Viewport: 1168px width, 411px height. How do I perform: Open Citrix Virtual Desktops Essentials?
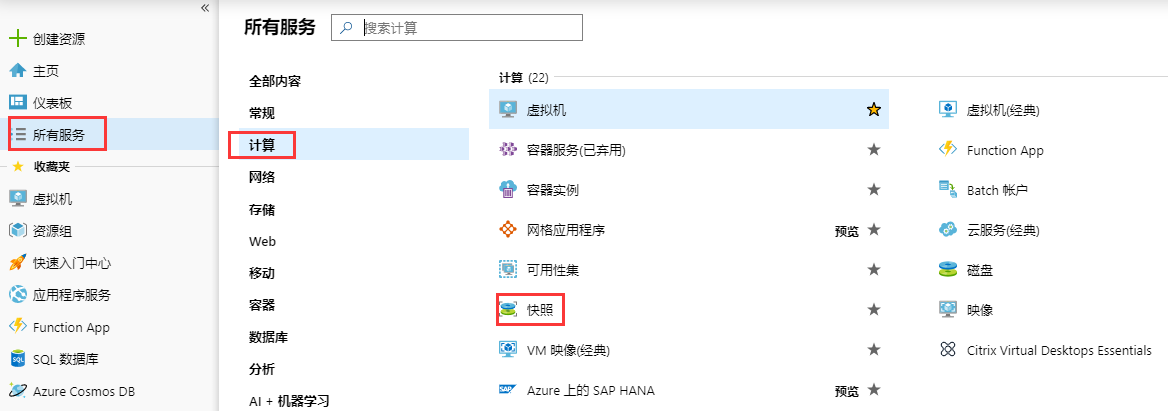point(1059,350)
